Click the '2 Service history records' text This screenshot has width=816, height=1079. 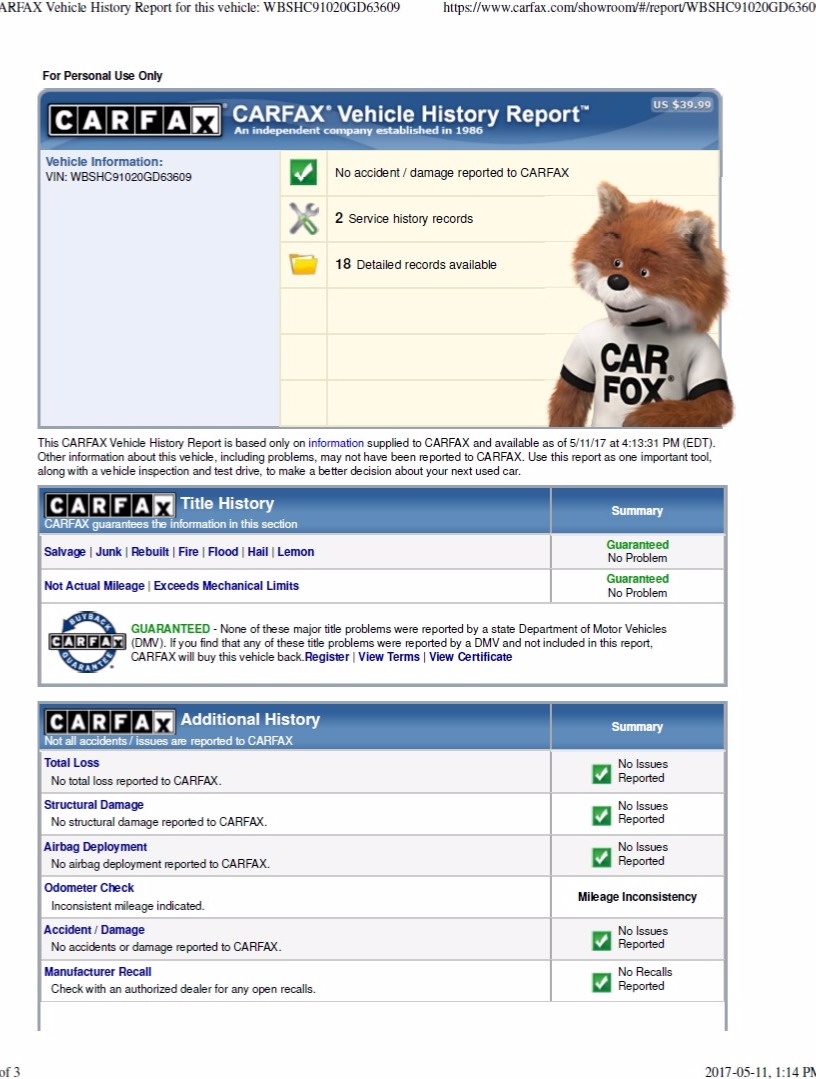(x=404, y=218)
